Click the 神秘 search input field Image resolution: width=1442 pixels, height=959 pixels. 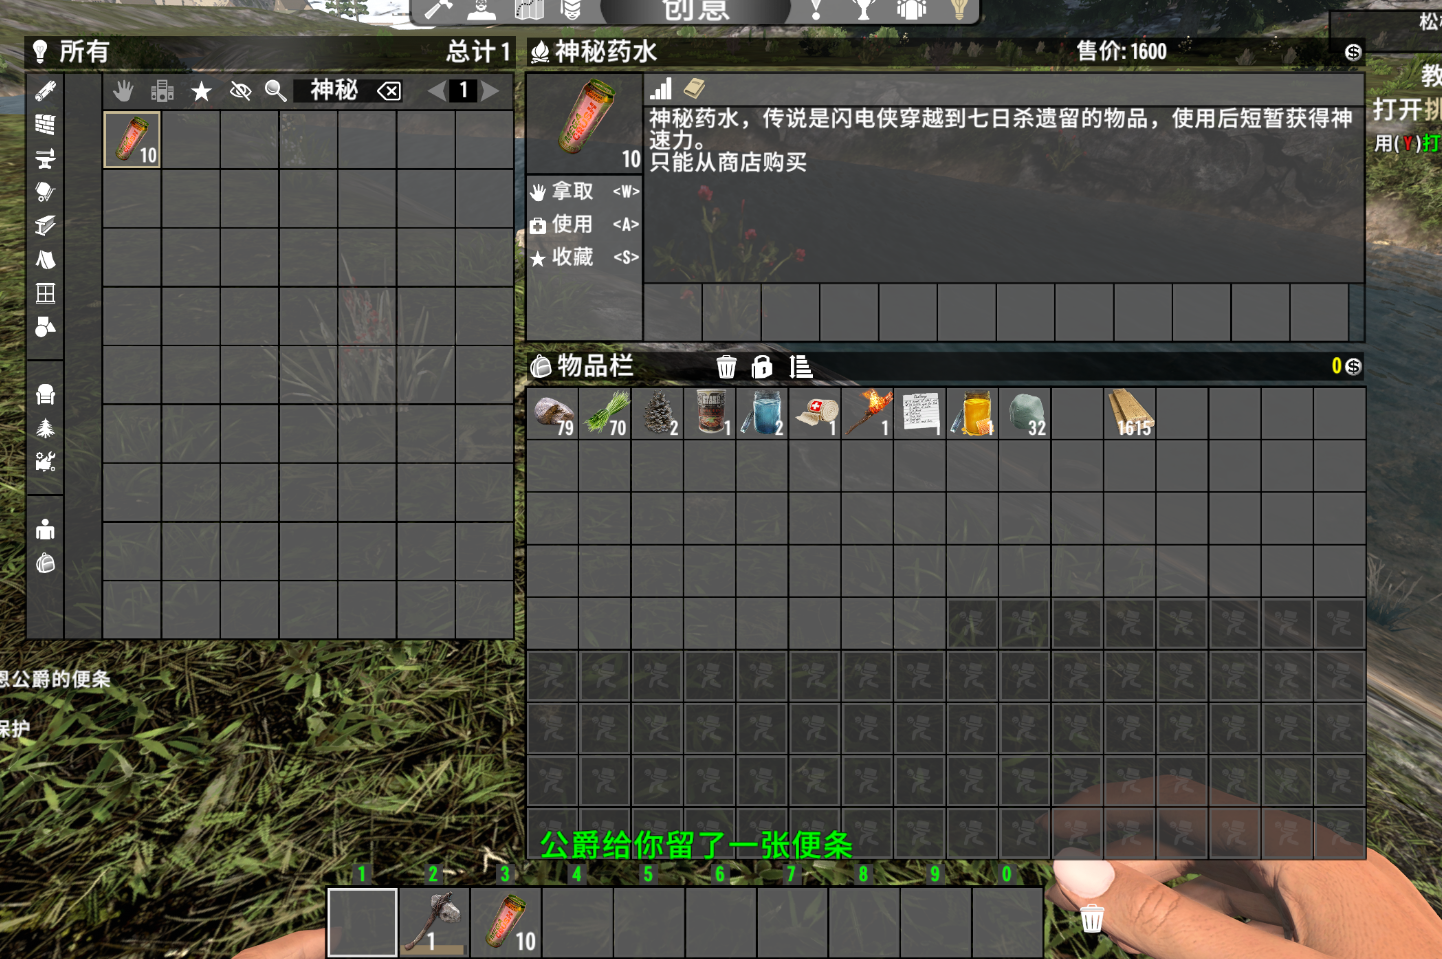coord(334,91)
